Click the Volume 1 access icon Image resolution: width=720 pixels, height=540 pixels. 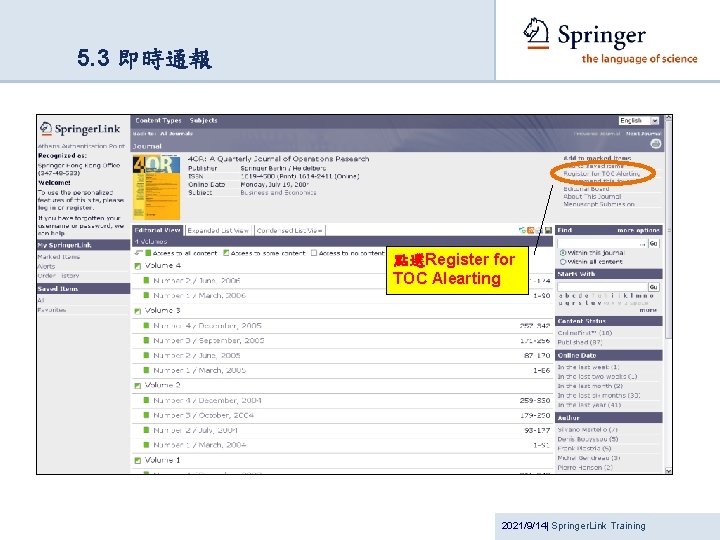point(137,461)
